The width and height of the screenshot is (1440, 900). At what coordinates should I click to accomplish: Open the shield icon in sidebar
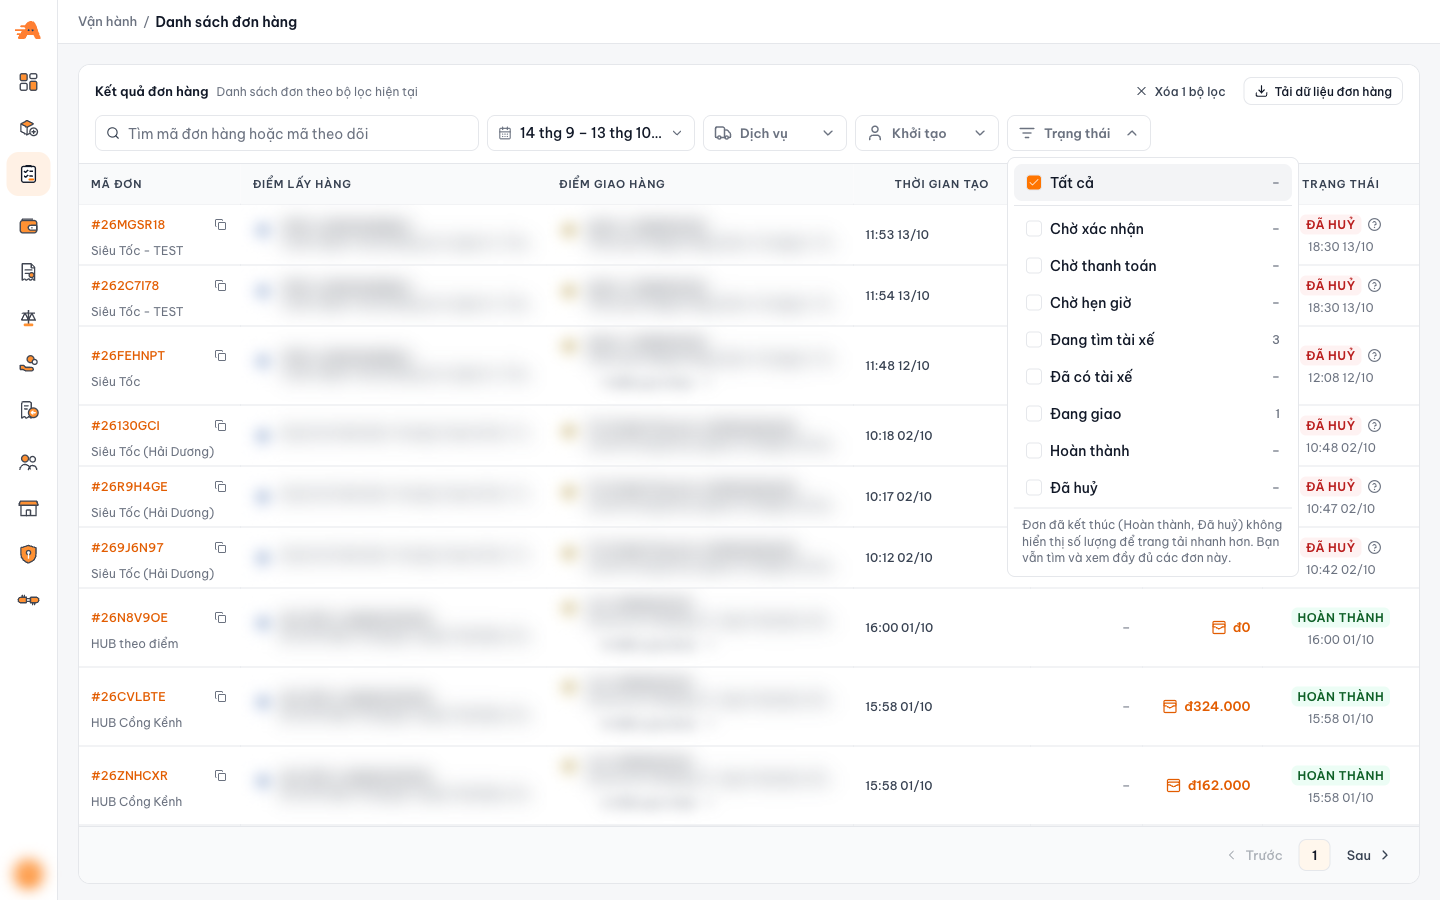(x=28, y=554)
